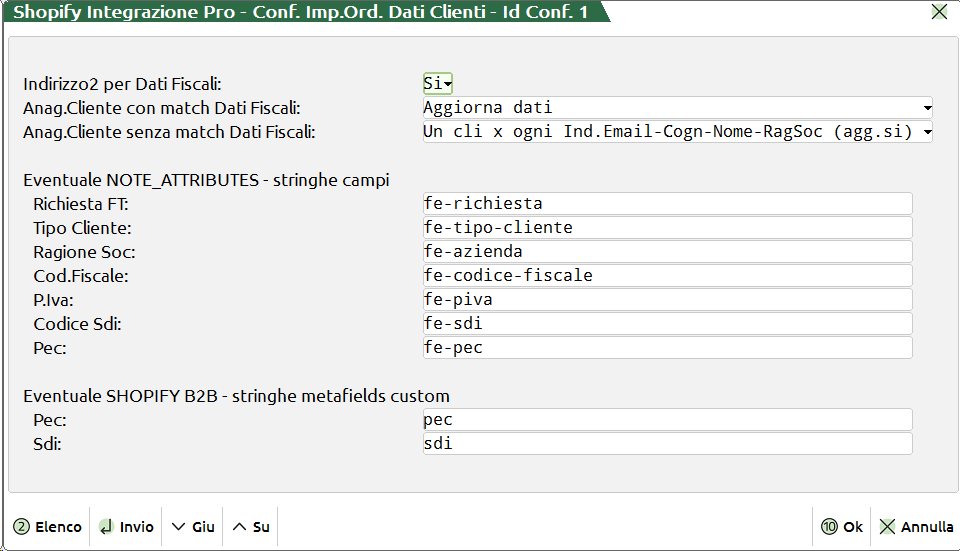Close the dialog with title-bar X
960x551 pixels.
point(939,12)
